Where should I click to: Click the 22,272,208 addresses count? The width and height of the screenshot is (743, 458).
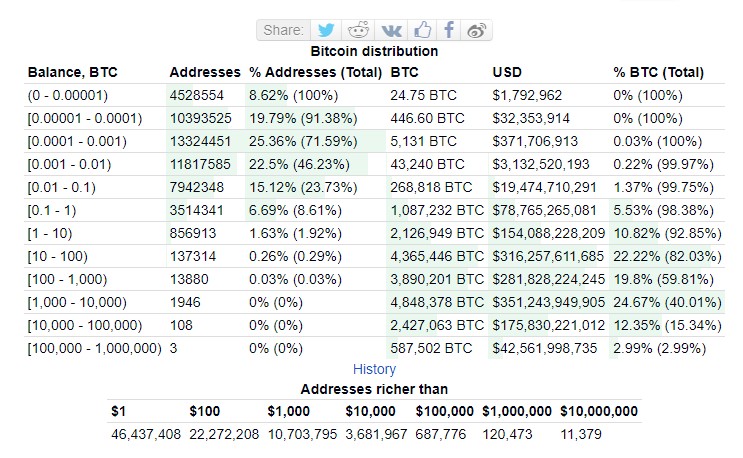pyautogui.click(x=224, y=434)
